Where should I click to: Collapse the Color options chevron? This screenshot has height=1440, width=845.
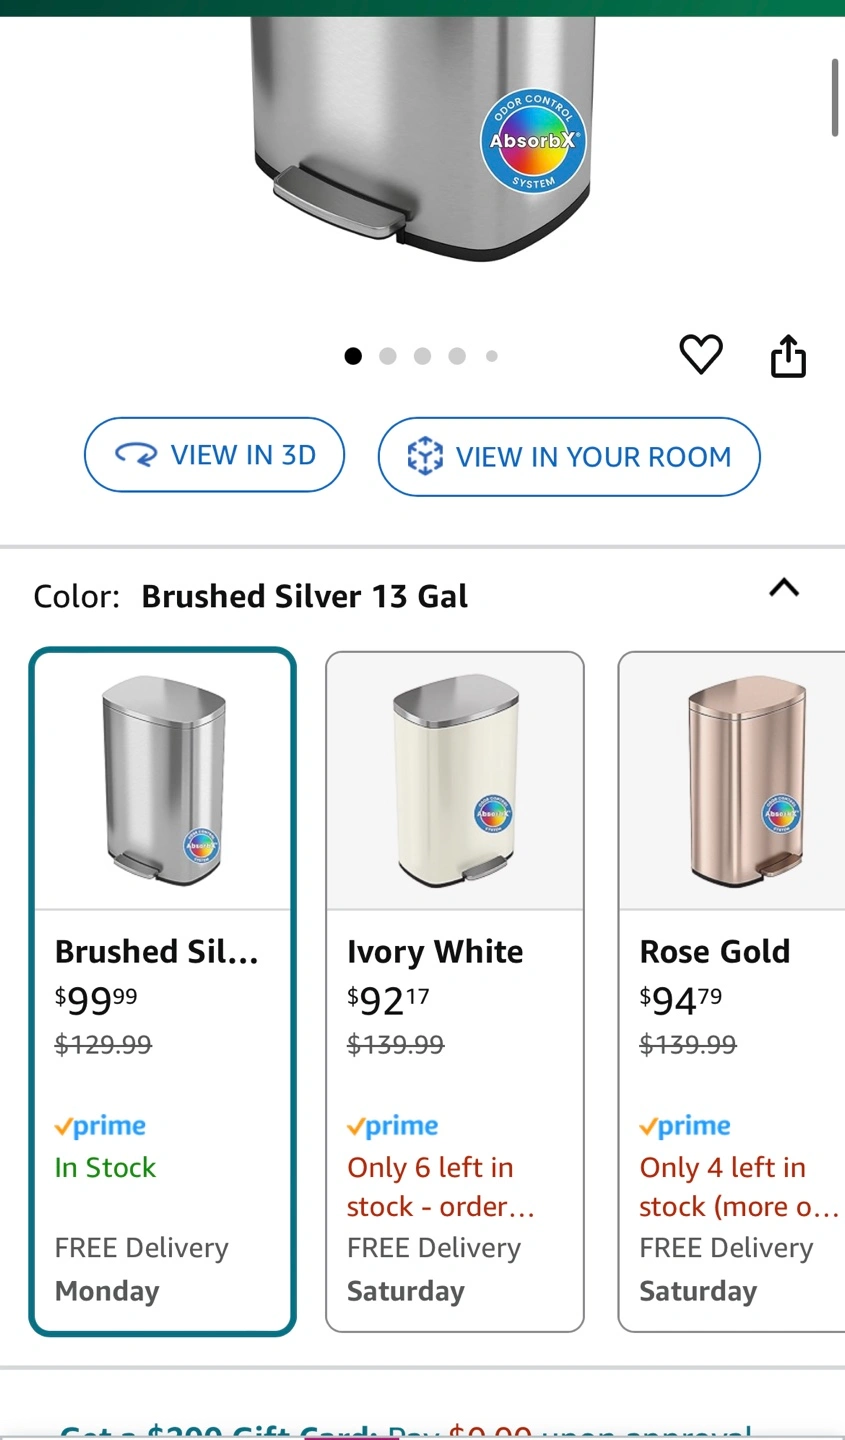(x=784, y=588)
